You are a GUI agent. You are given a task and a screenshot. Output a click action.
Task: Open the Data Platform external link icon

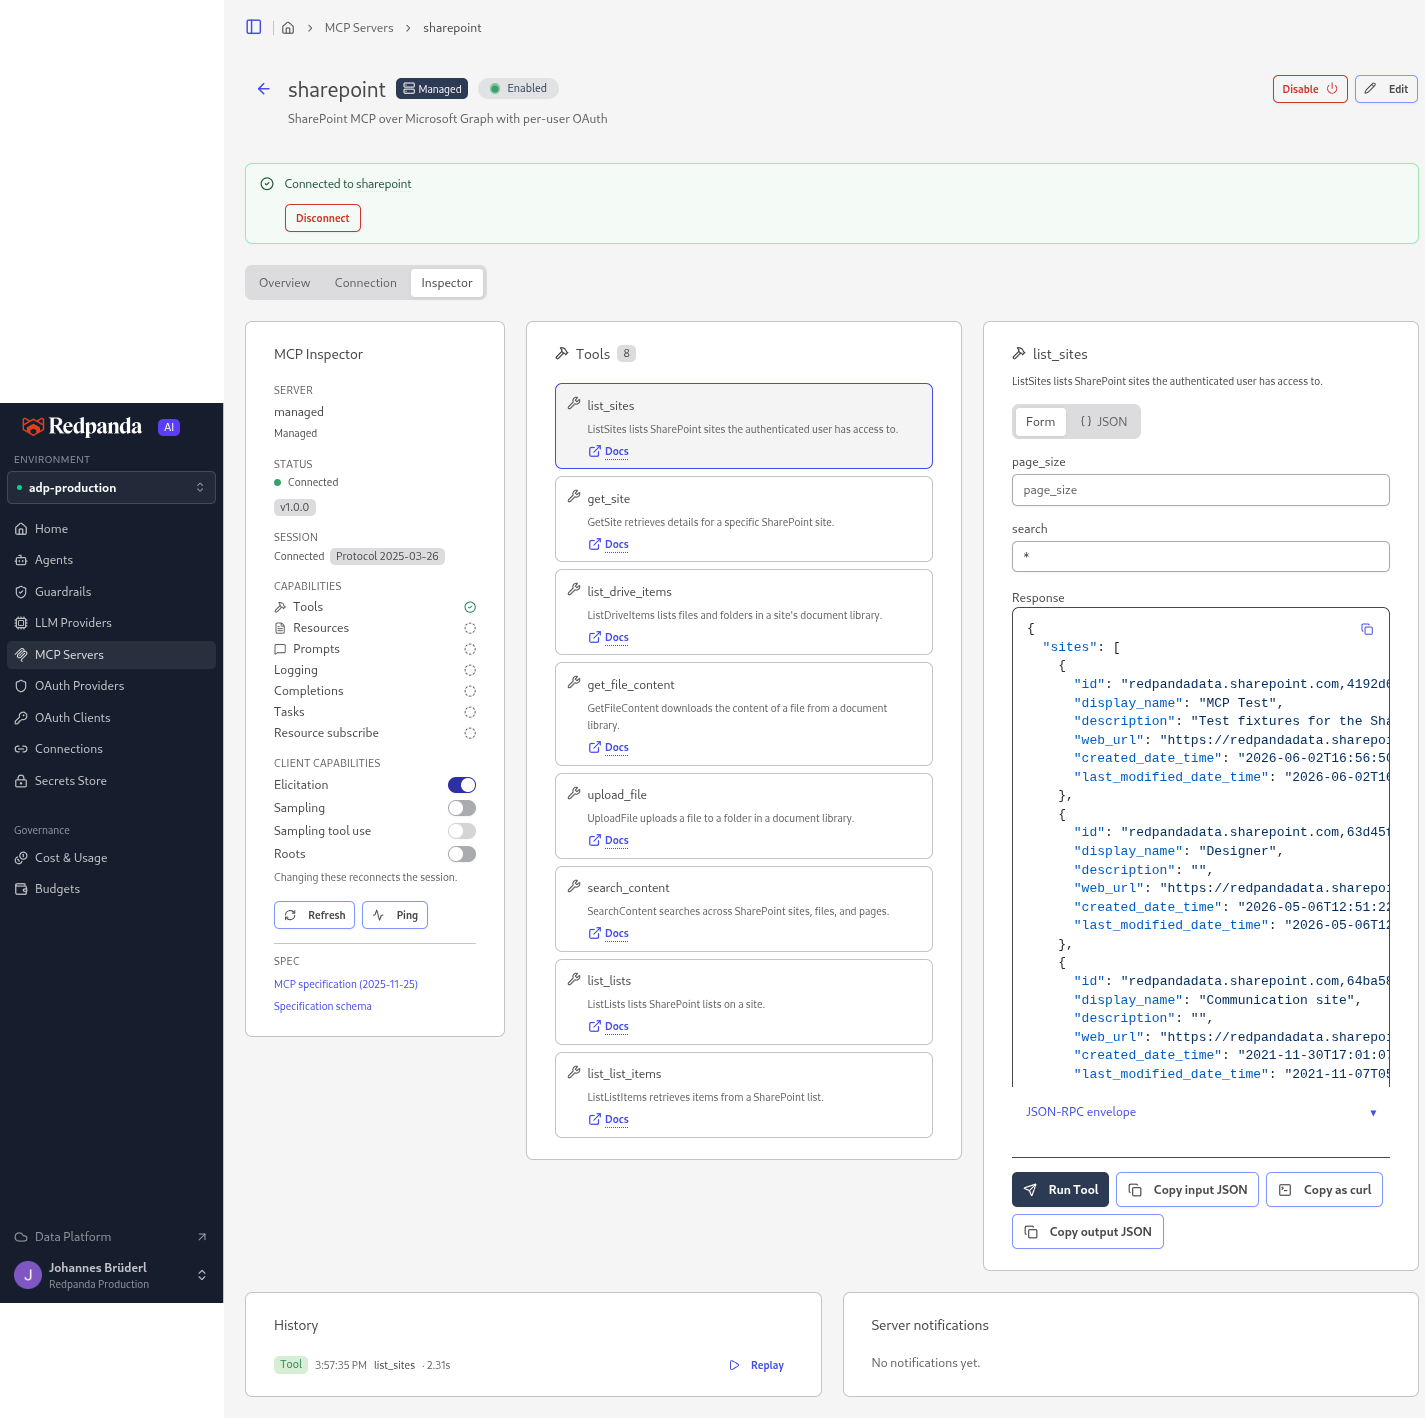[202, 1237]
